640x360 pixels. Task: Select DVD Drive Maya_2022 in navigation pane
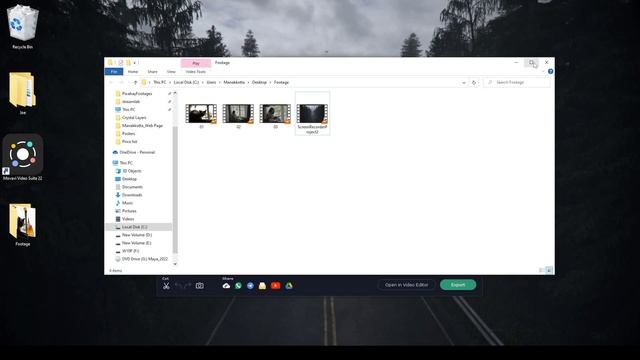click(x=145, y=259)
